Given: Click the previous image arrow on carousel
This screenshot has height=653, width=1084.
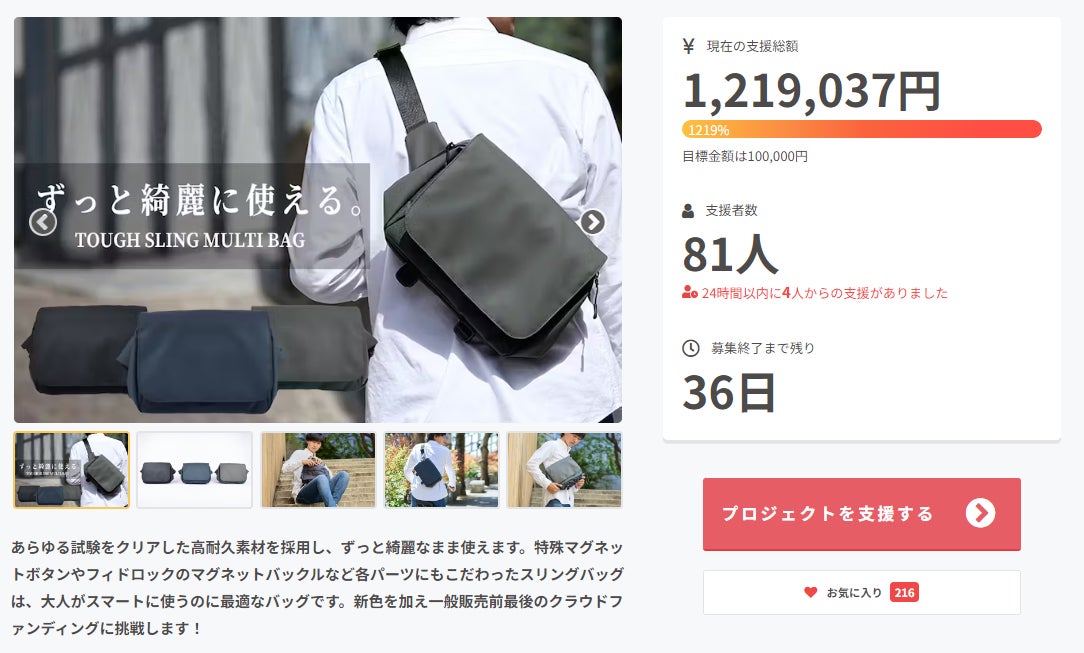Looking at the screenshot, I should (x=43, y=222).
